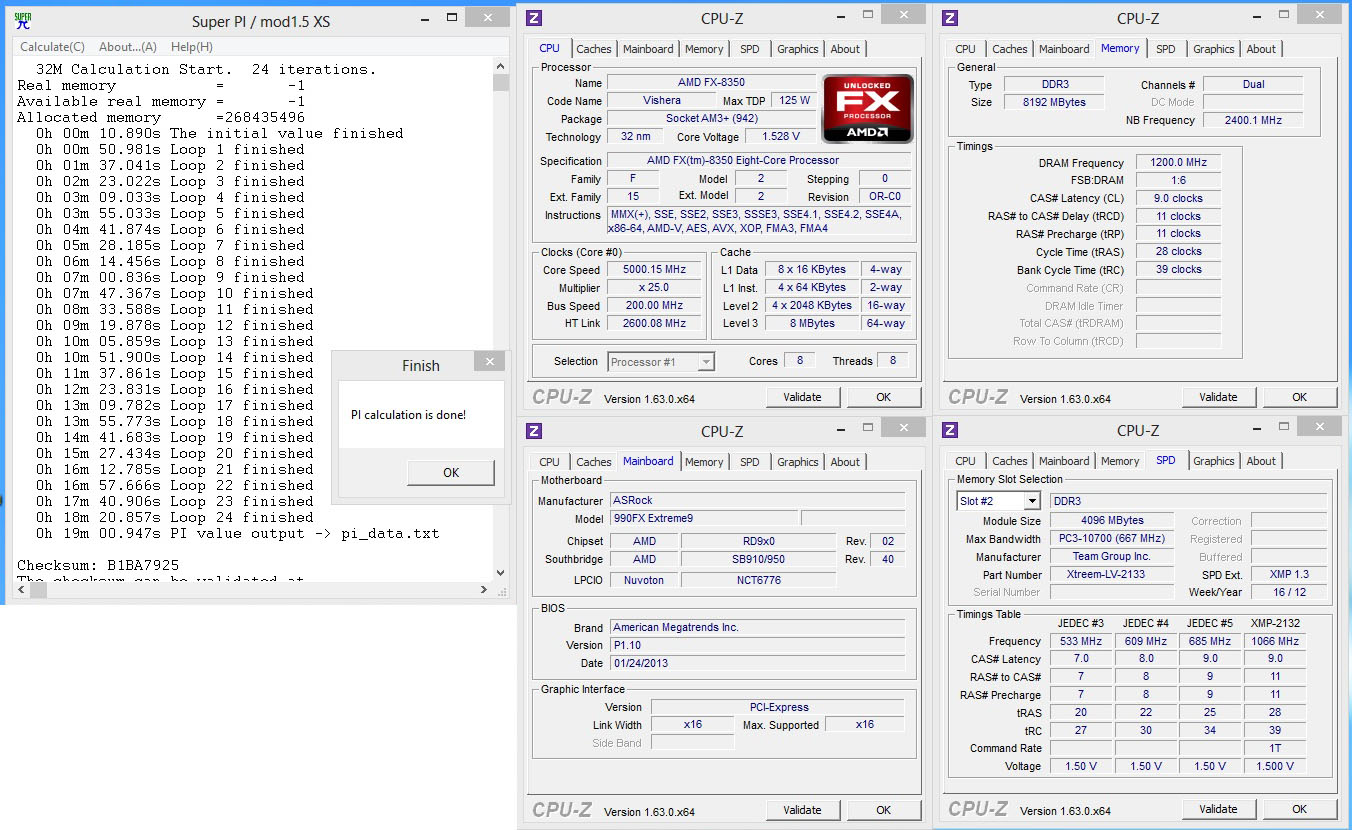
Task: Click OK in the SPD window
Action: (x=1299, y=809)
